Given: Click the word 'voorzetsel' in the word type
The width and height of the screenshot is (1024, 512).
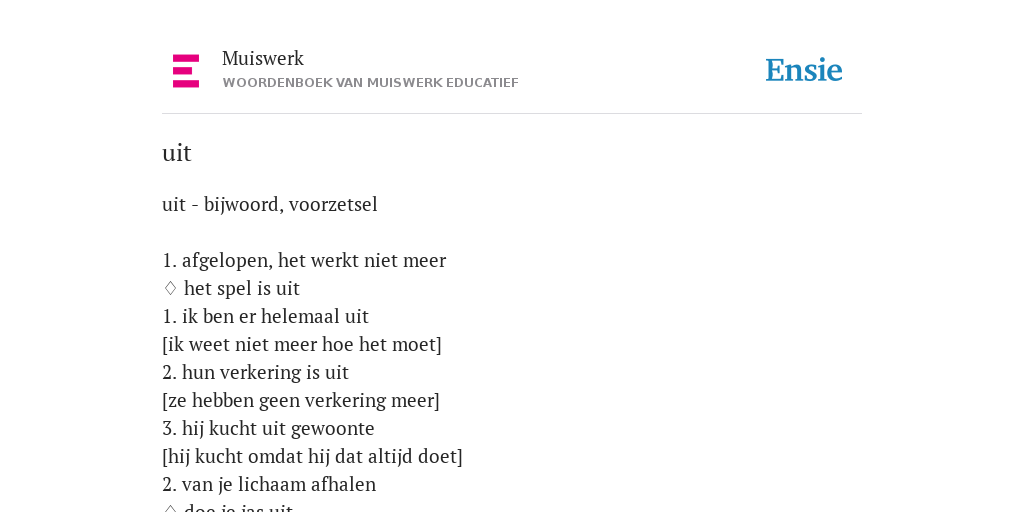Looking at the screenshot, I should click(x=333, y=204).
